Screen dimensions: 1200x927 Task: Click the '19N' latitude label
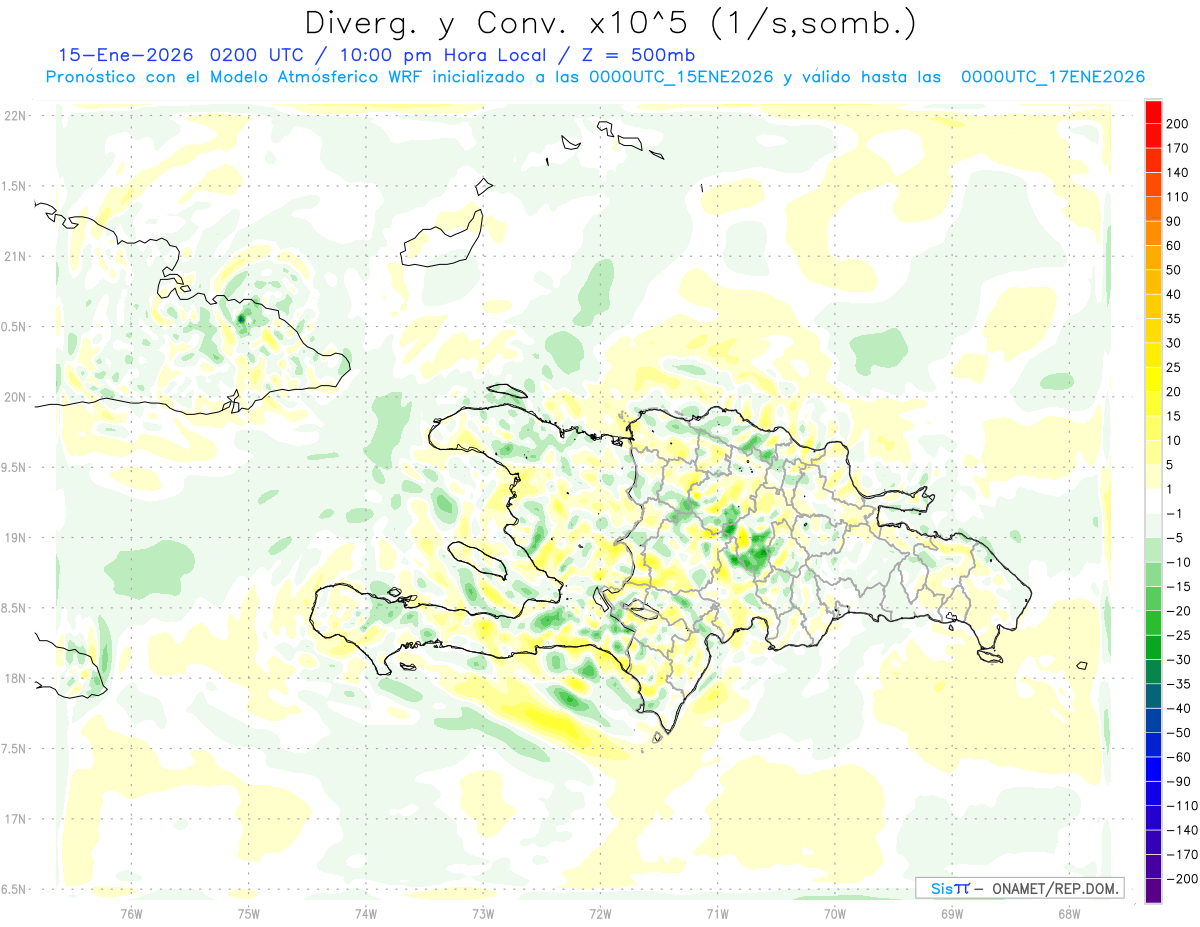[14, 538]
